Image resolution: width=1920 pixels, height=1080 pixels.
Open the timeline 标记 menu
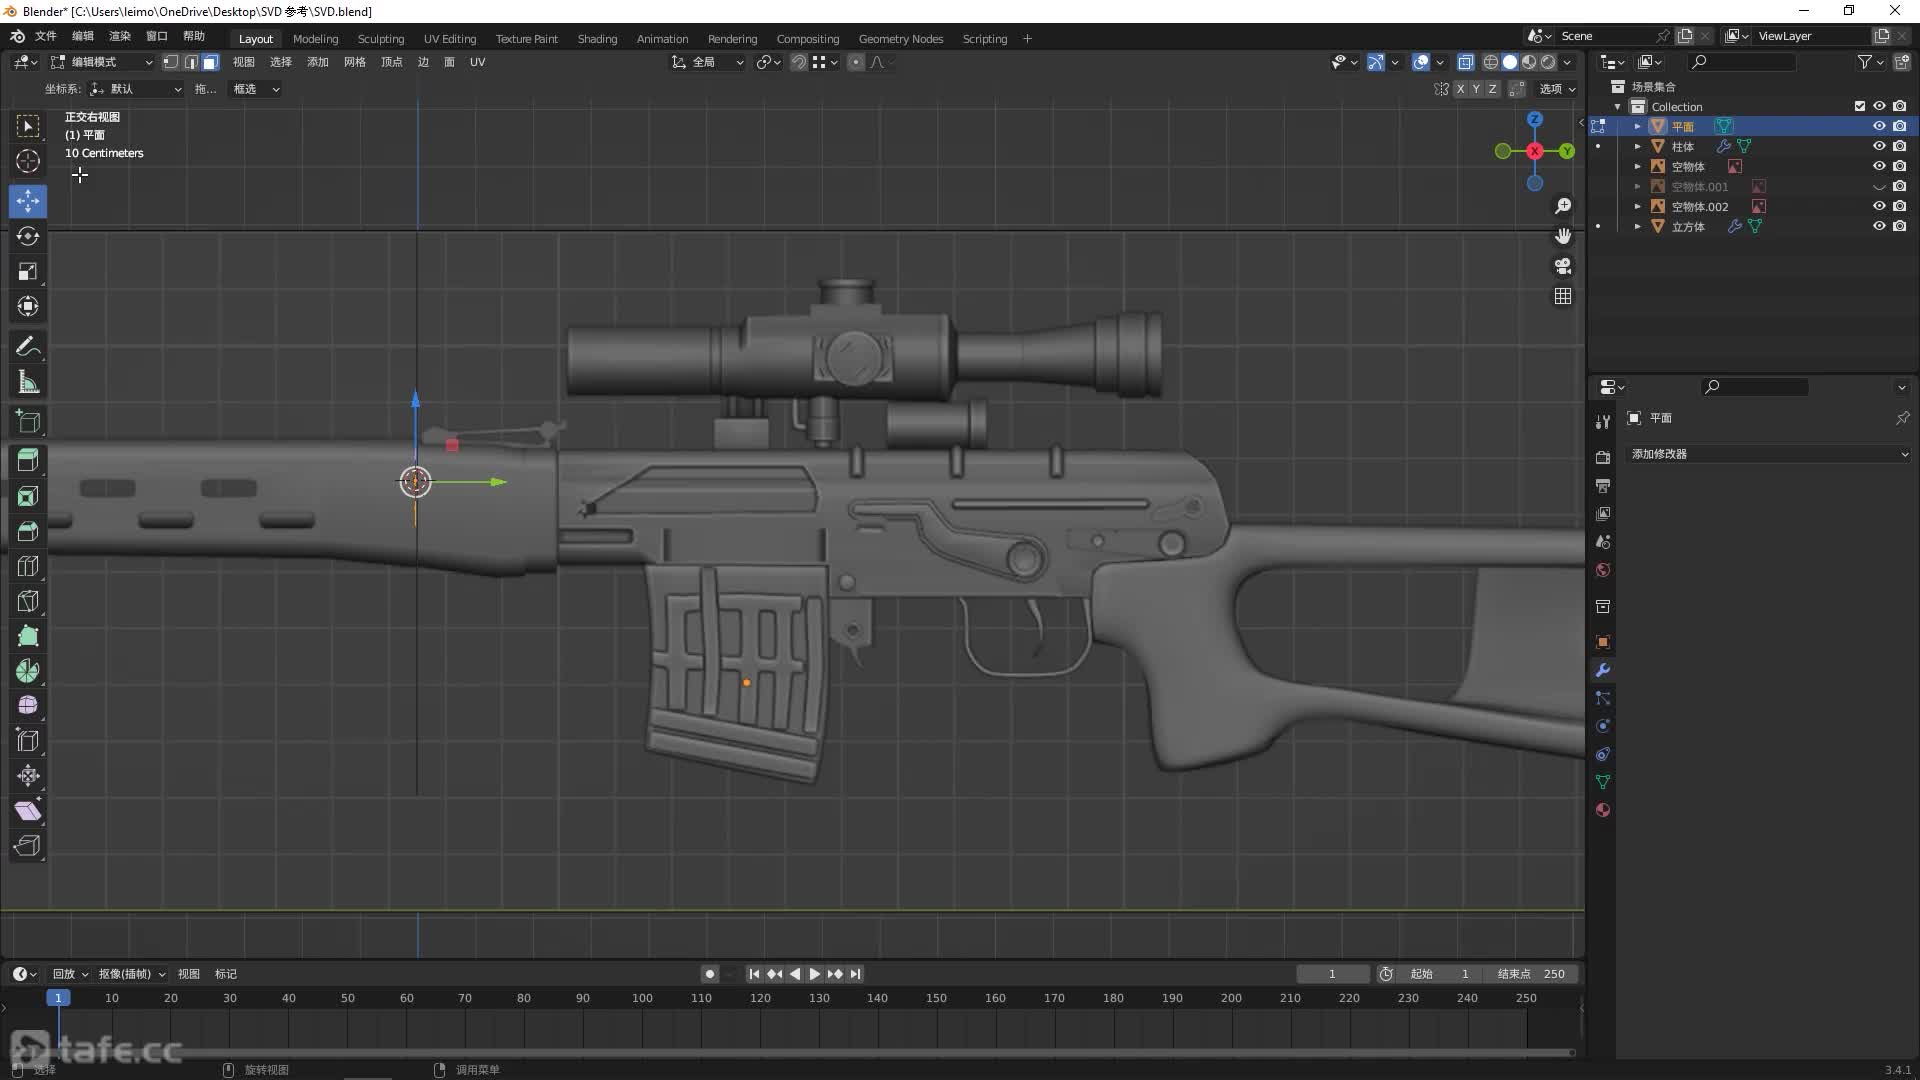pyautogui.click(x=226, y=974)
